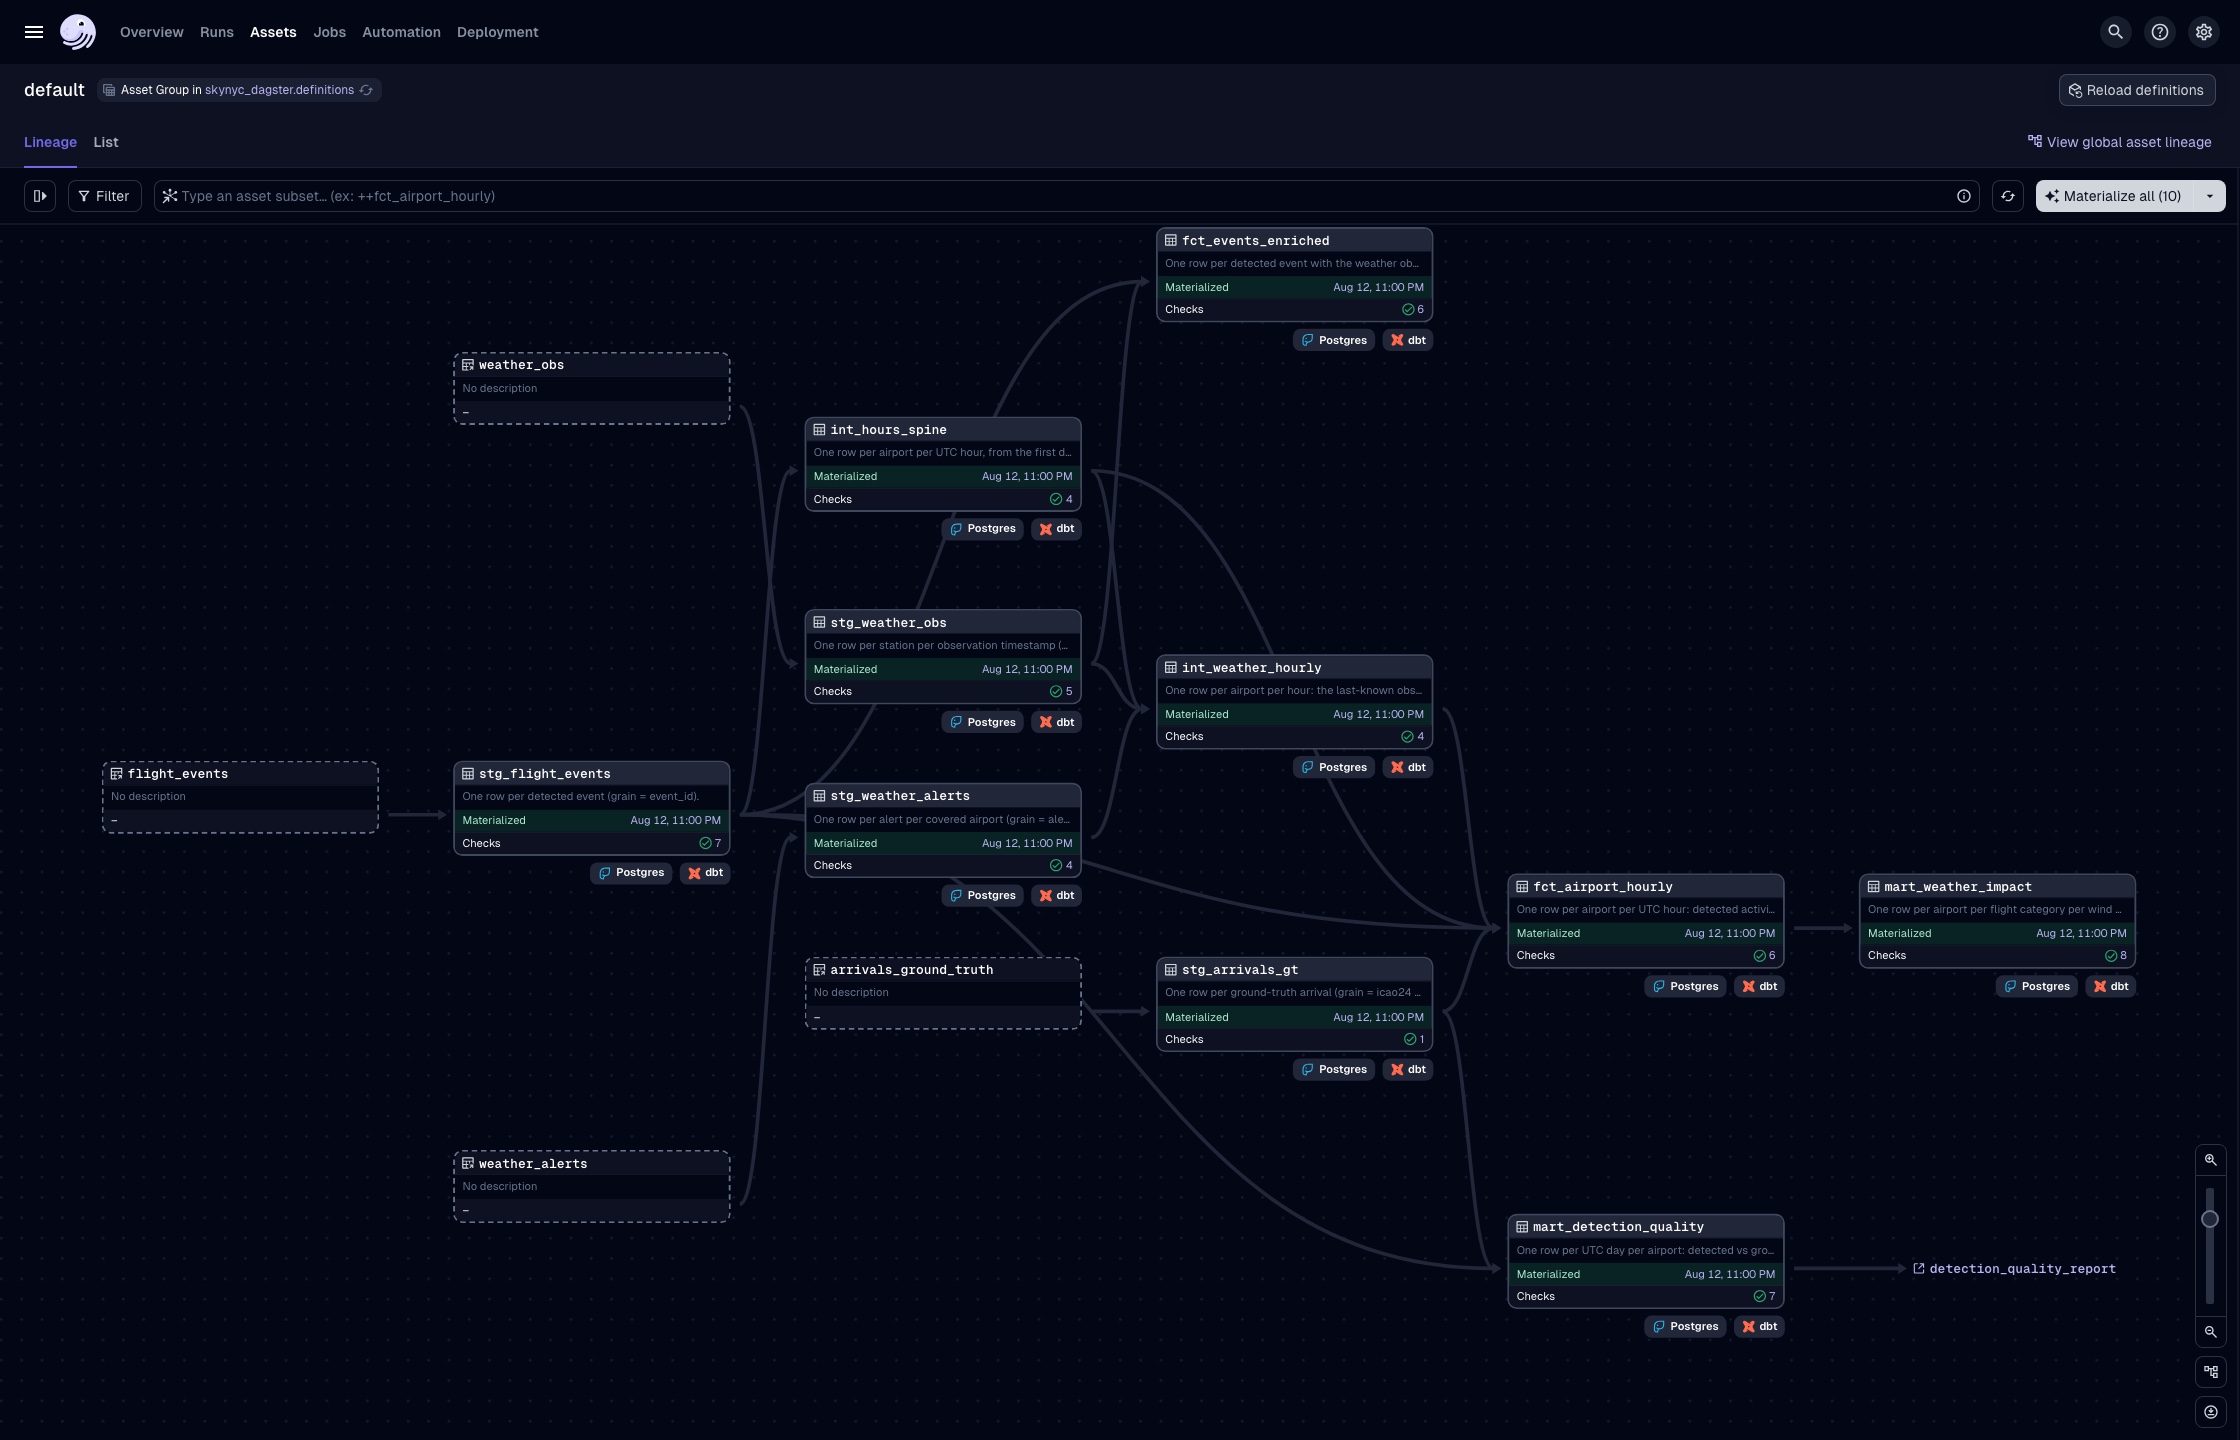Switch to the Lineage tab

[x=50, y=142]
